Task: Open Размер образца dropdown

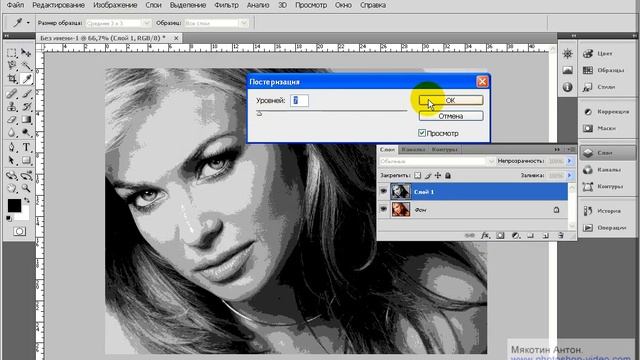Action: point(118,23)
